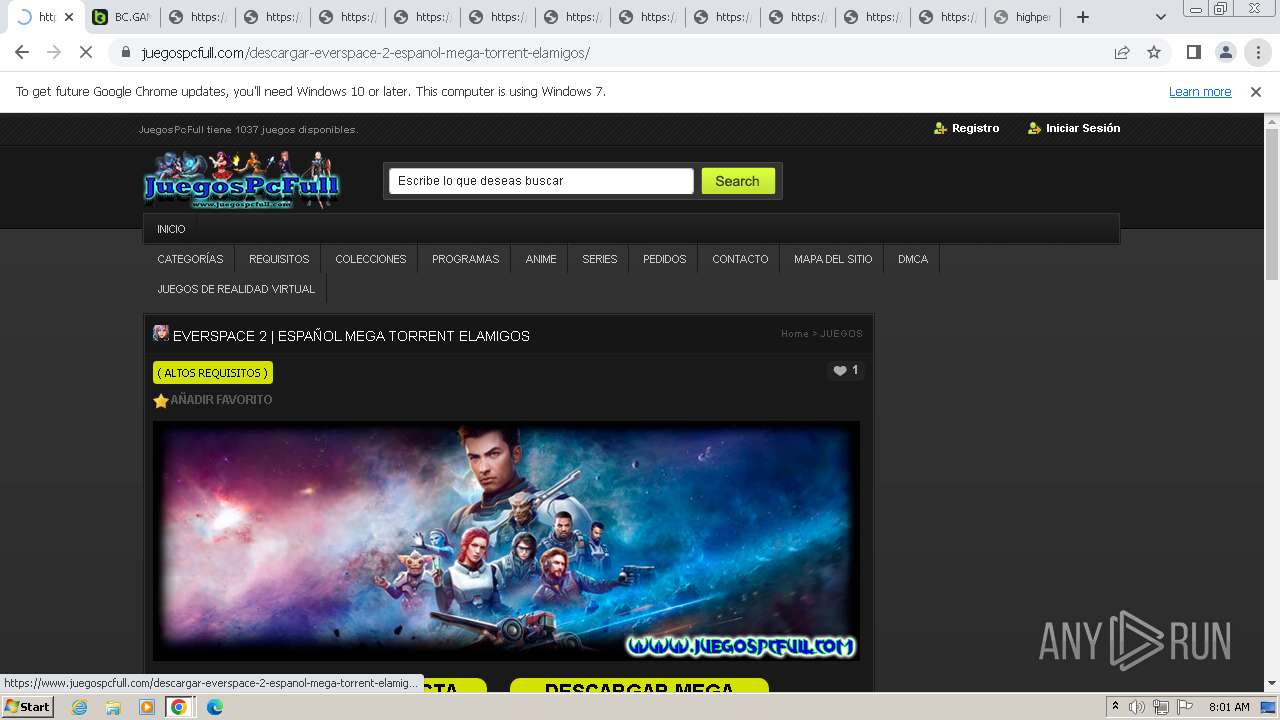The height and width of the screenshot is (720, 1280).
Task: Show hidden tray icons arrow
Action: [1116, 707]
